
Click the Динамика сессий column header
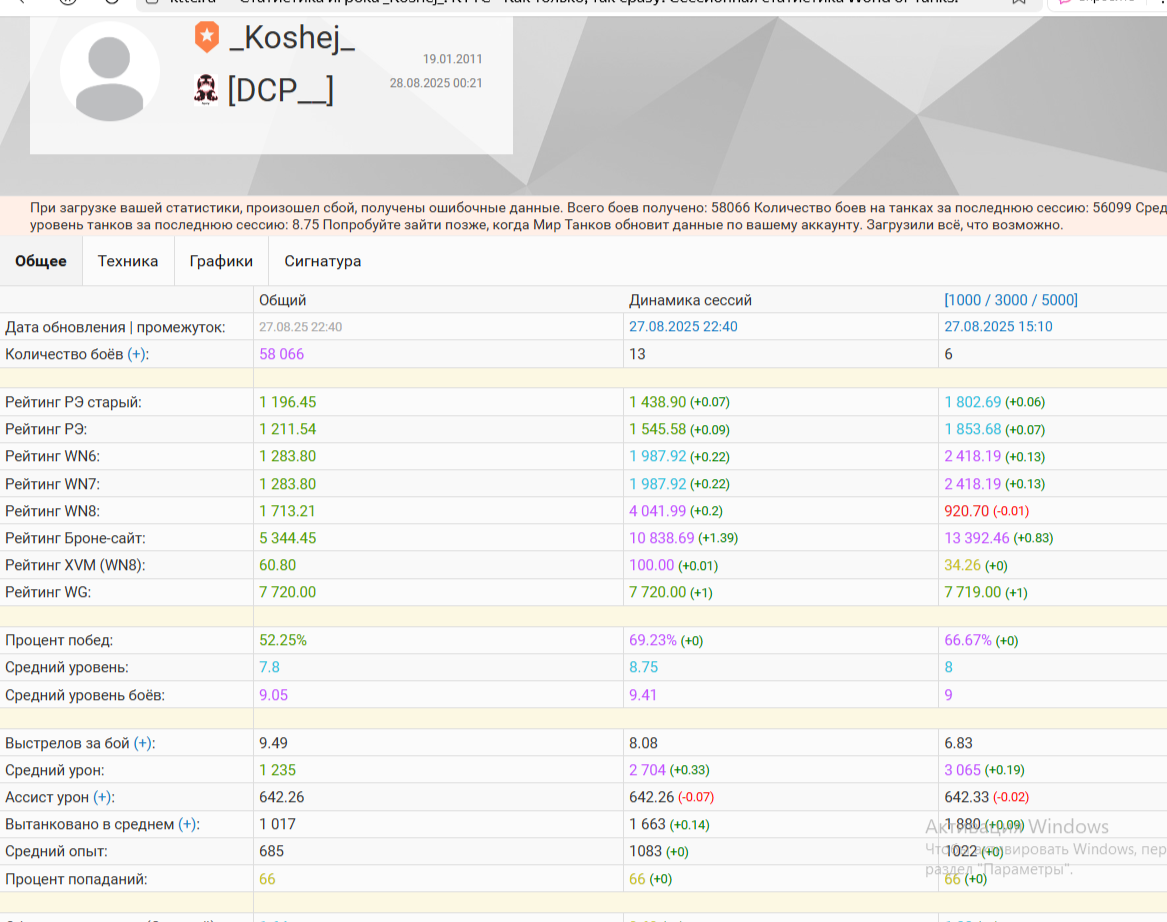click(x=690, y=300)
